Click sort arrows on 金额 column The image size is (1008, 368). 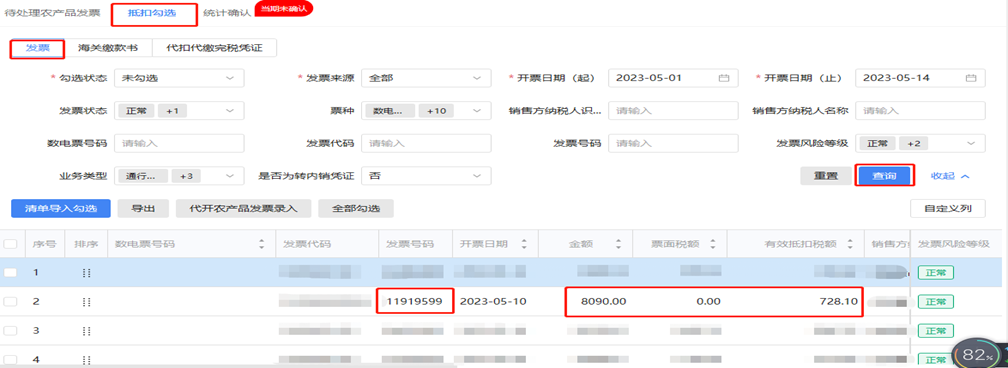(x=618, y=244)
